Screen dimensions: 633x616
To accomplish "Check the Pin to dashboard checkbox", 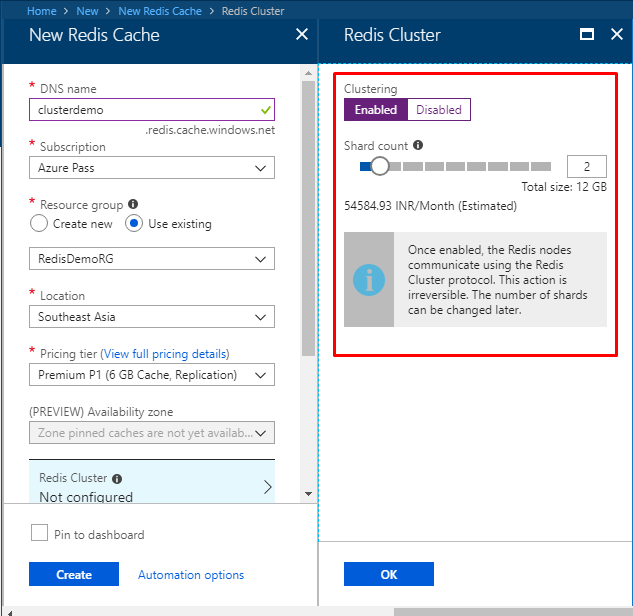I will [40, 533].
